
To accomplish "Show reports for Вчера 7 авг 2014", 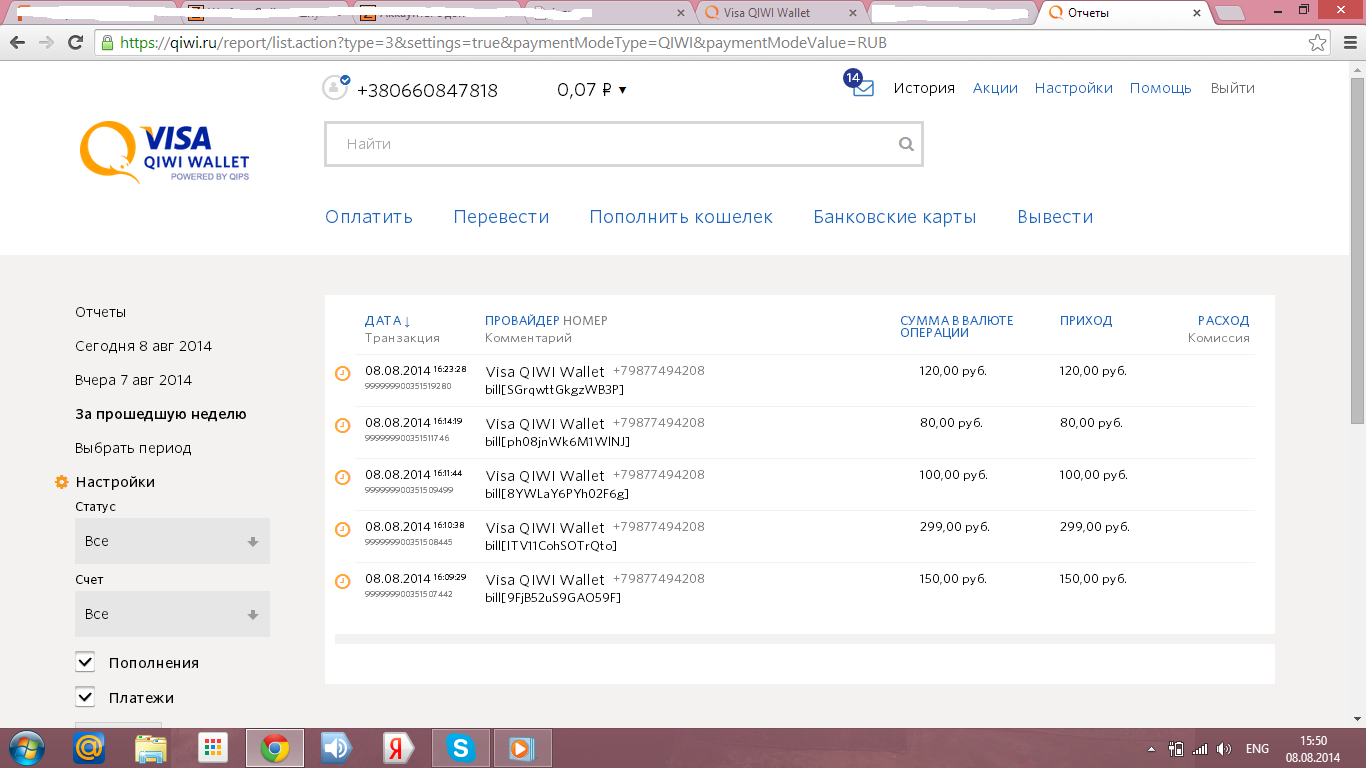I will 133,380.
